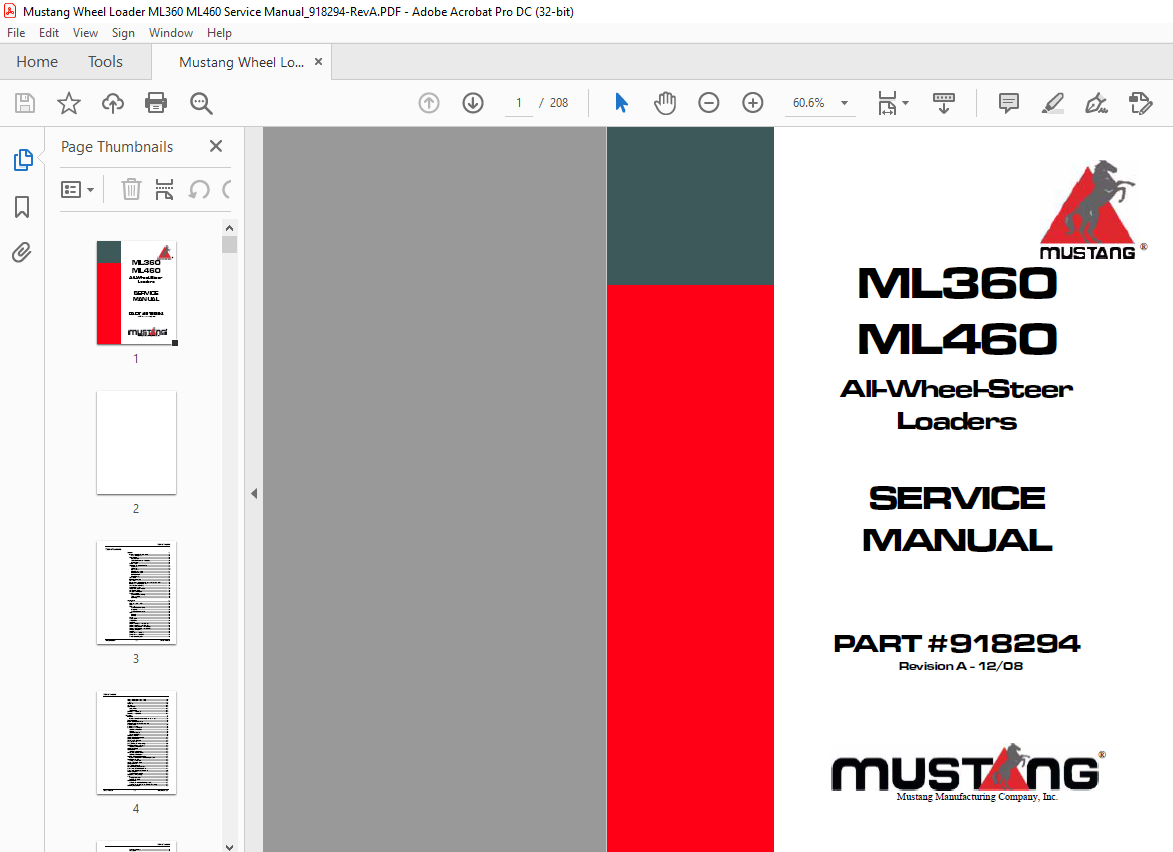Click the 208 total pages label
The height and width of the screenshot is (852, 1173).
coord(559,103)
